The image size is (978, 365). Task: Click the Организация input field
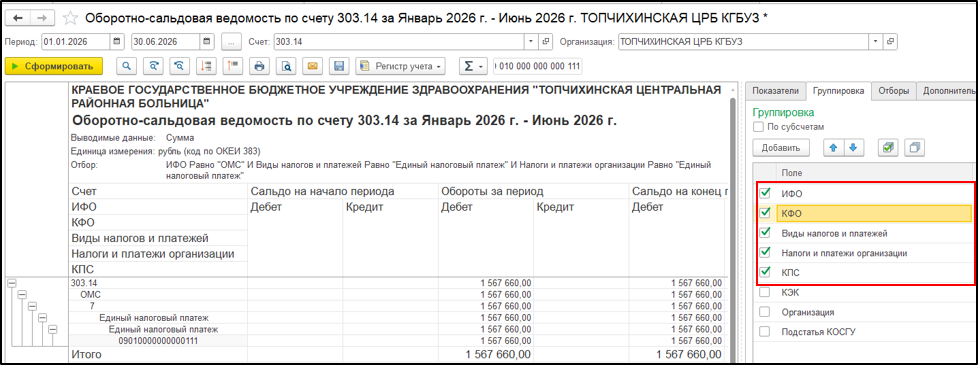pos(743,42)
